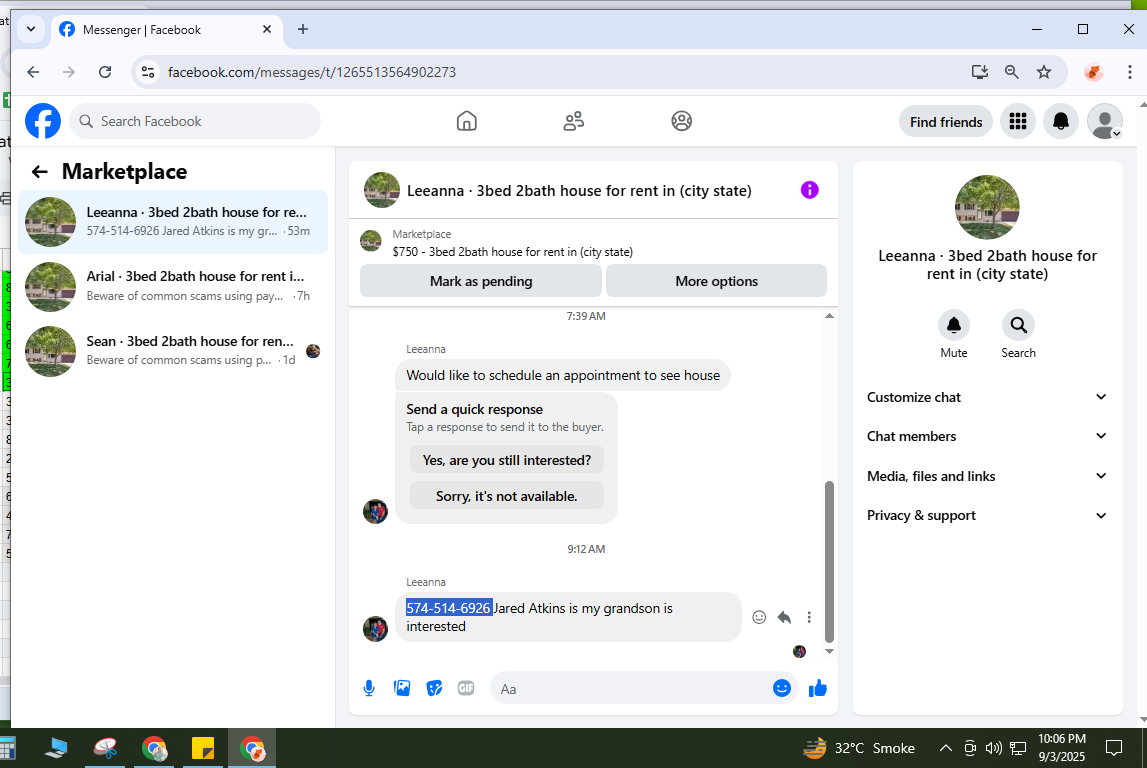Open conversation information purple icon

coord(809,190)
